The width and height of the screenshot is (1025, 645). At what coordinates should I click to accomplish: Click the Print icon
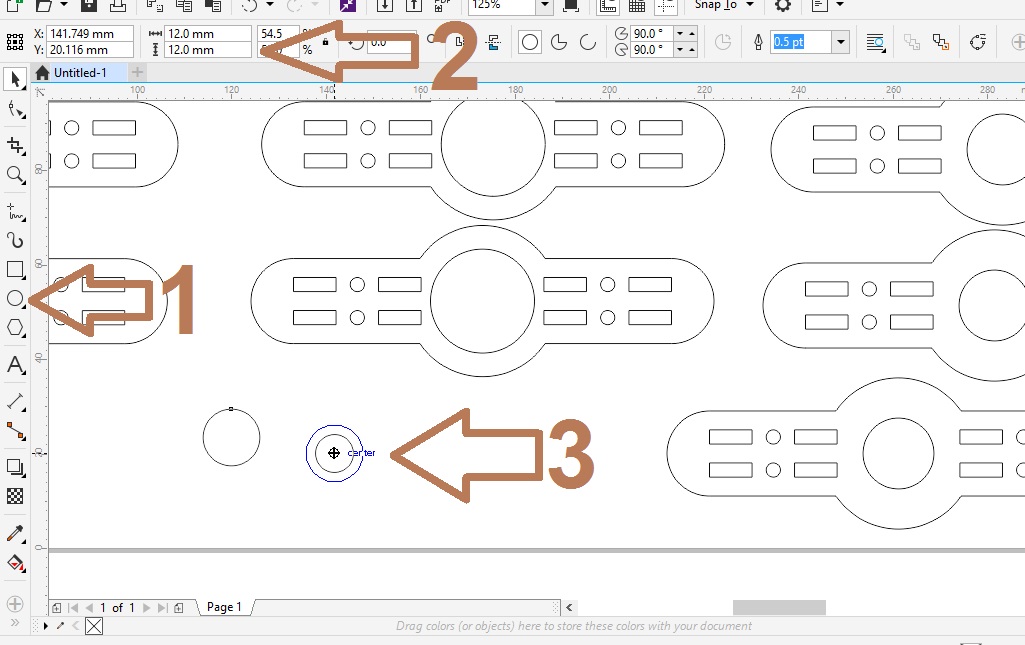click(x=118, y=5)
